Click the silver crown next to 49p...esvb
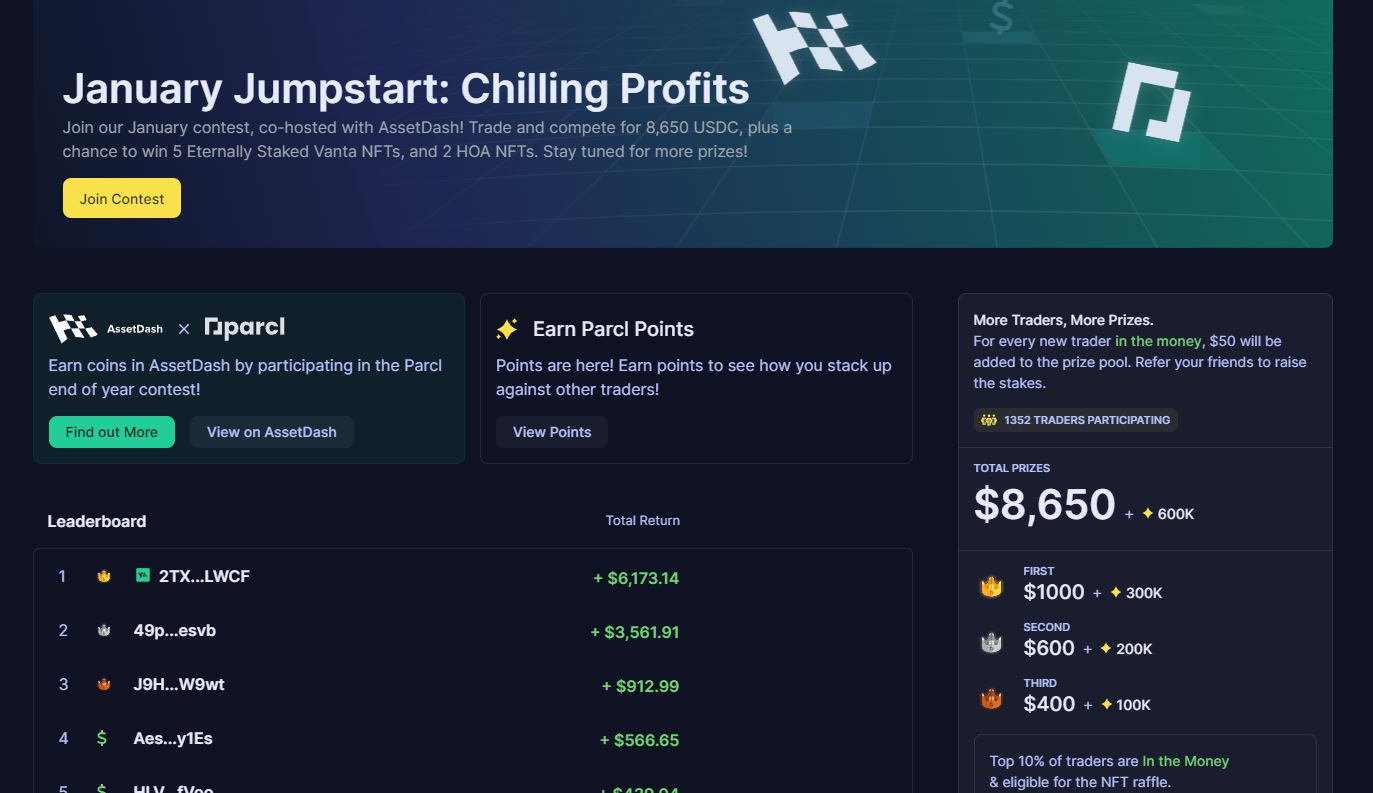 104,631
